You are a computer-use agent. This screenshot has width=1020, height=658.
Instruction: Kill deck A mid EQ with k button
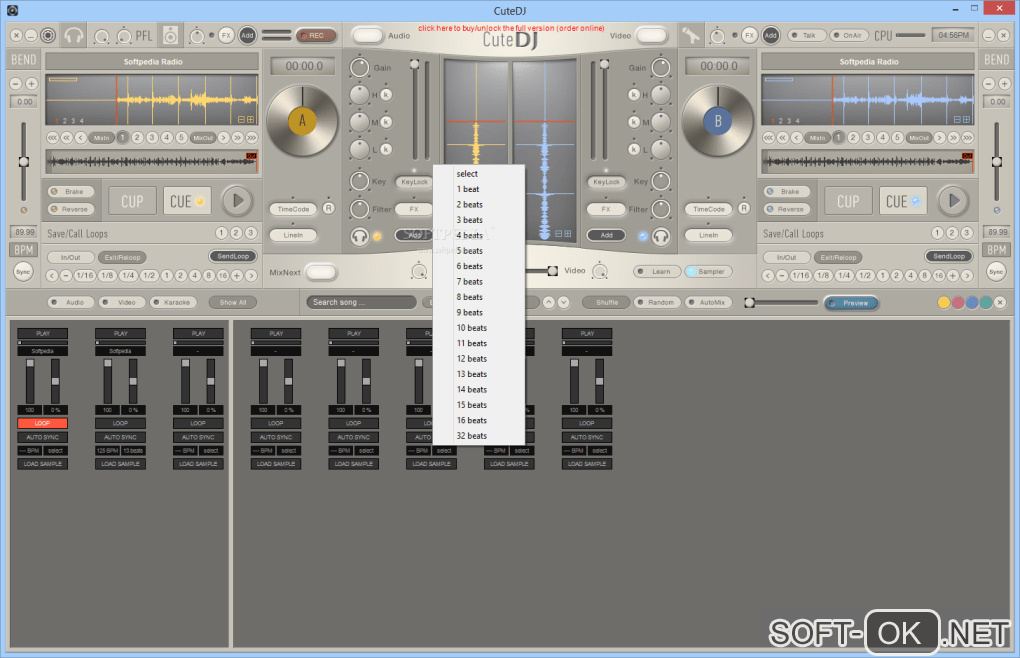click(386, 122)
